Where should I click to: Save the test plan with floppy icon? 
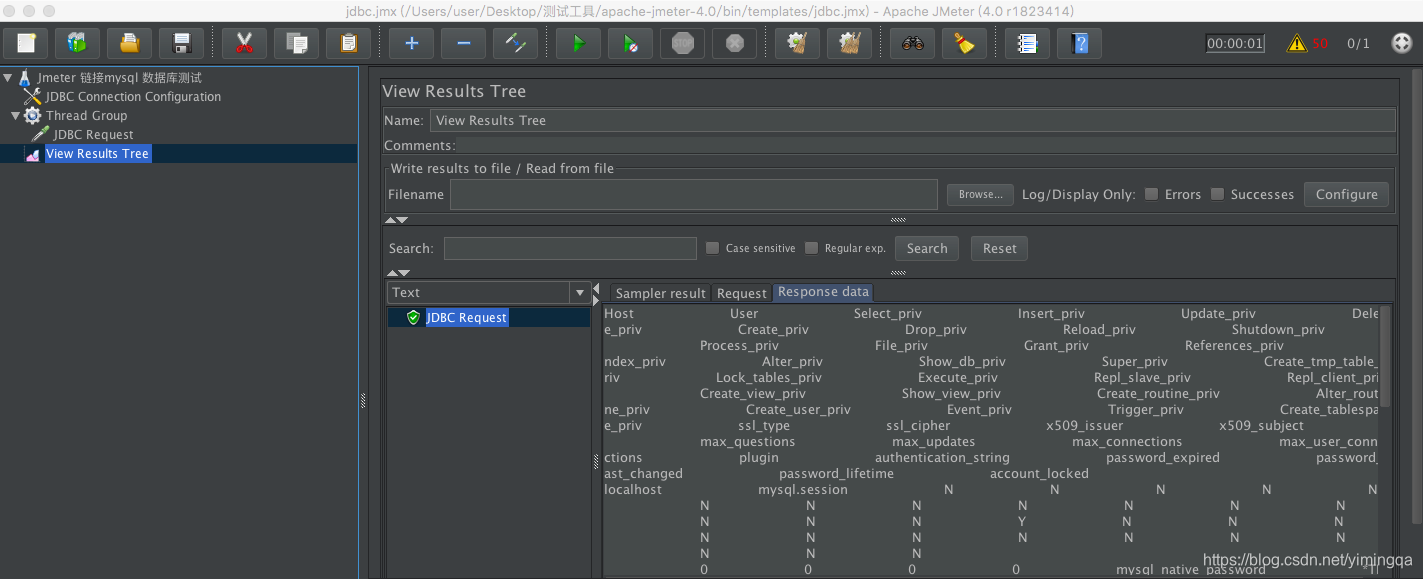coord(181,43)
